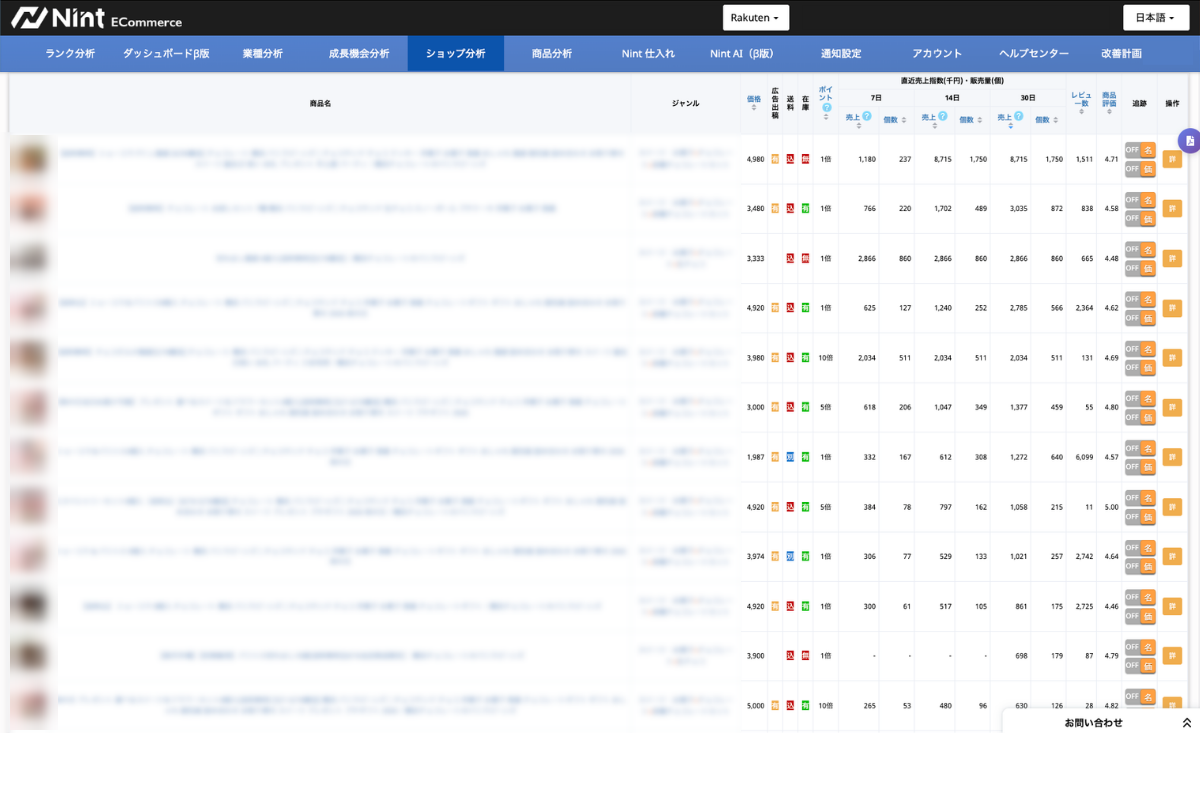This screenshot has width=1200, height=800.
Task: Open help icon beside 7日 売上 header
Action: (x=867, y=116)
